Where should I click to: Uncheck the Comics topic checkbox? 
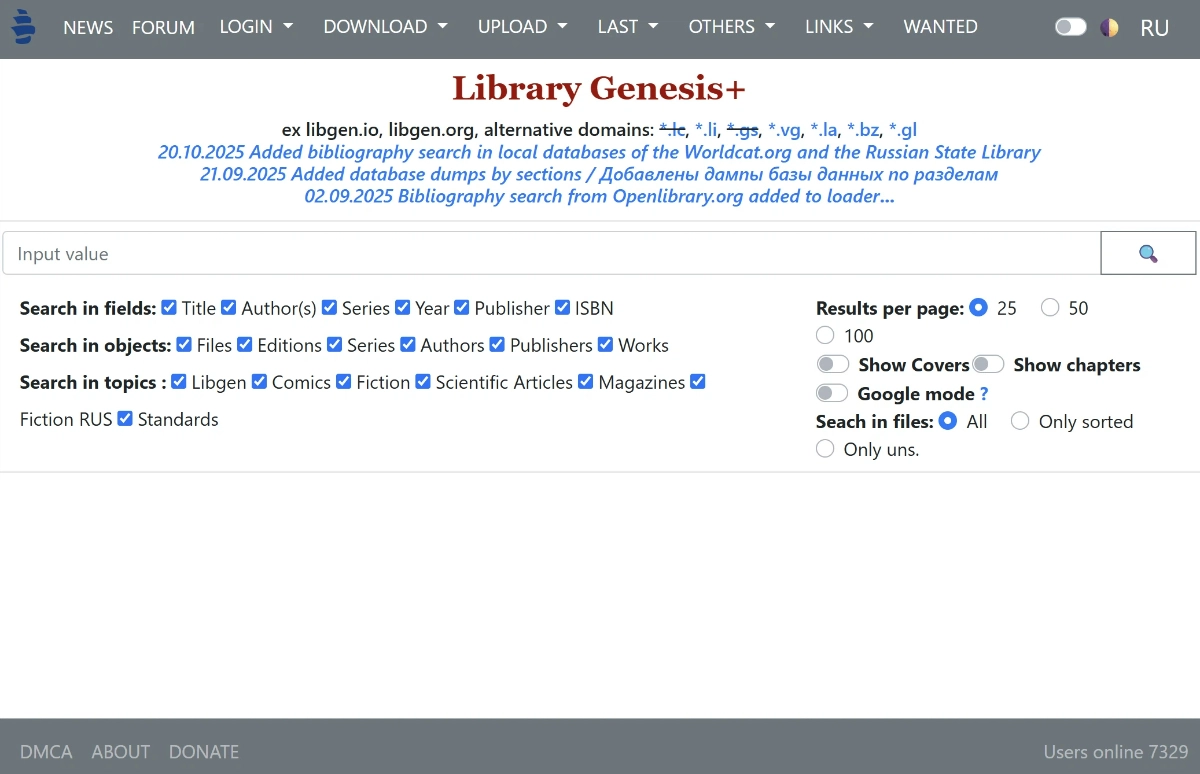[x=259, y=382]
